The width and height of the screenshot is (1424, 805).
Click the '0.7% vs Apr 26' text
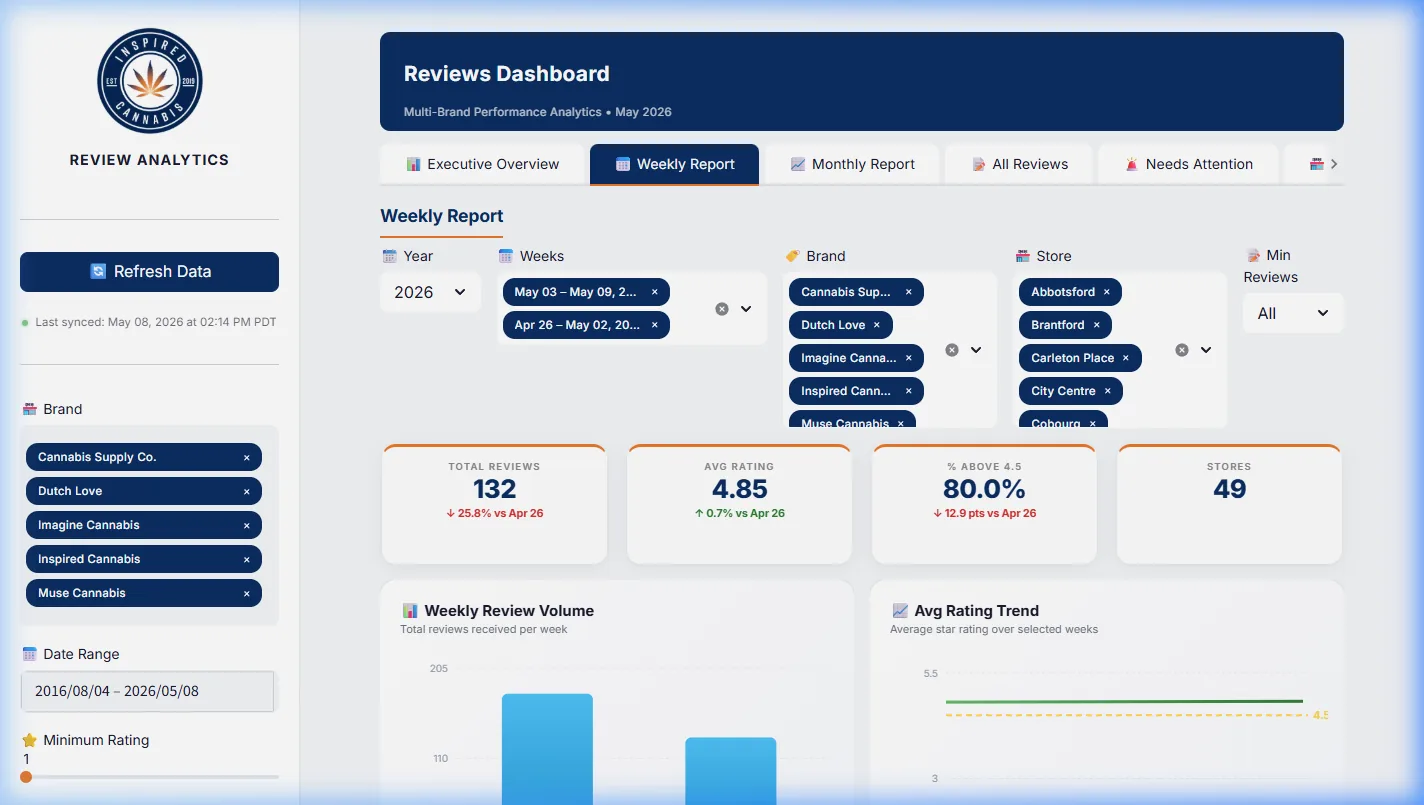[739, 513]
